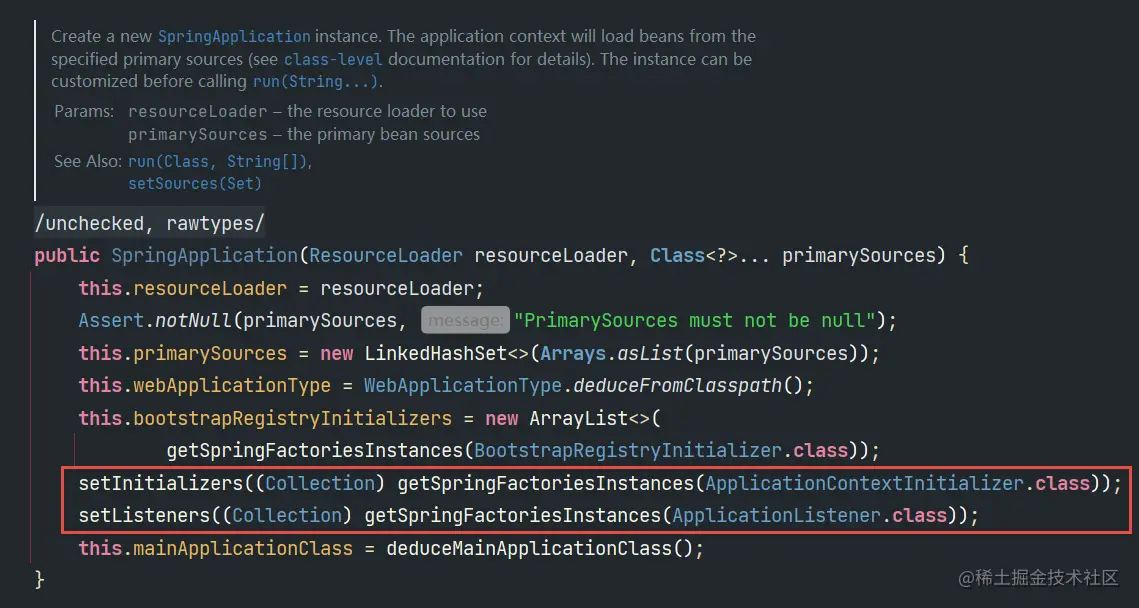Click the /unchecked, rawtypes/ folded annotation

[x=150, y=224]
